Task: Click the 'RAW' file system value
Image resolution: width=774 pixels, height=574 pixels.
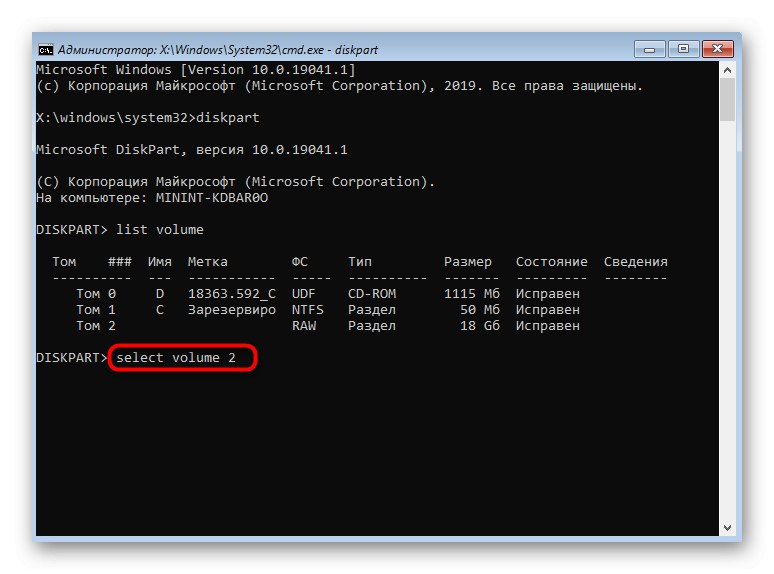Action: pos(304,326)
